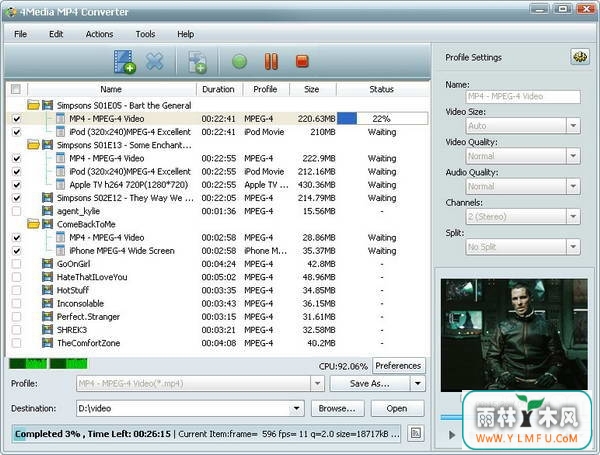
Task: Click the film icon of SHREK3
Action: click(x=47, y=329)
